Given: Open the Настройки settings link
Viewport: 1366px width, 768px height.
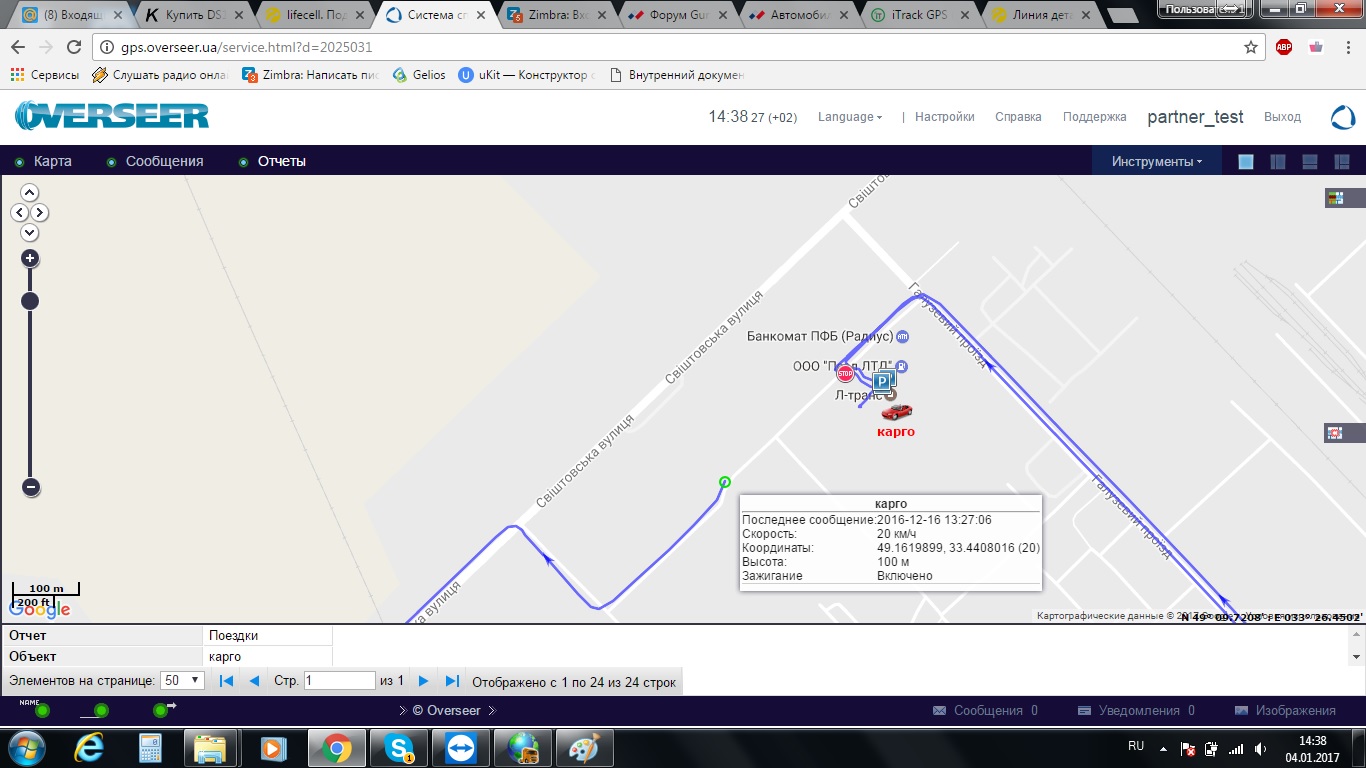Looking at the screenshot, I should point(944,117).
